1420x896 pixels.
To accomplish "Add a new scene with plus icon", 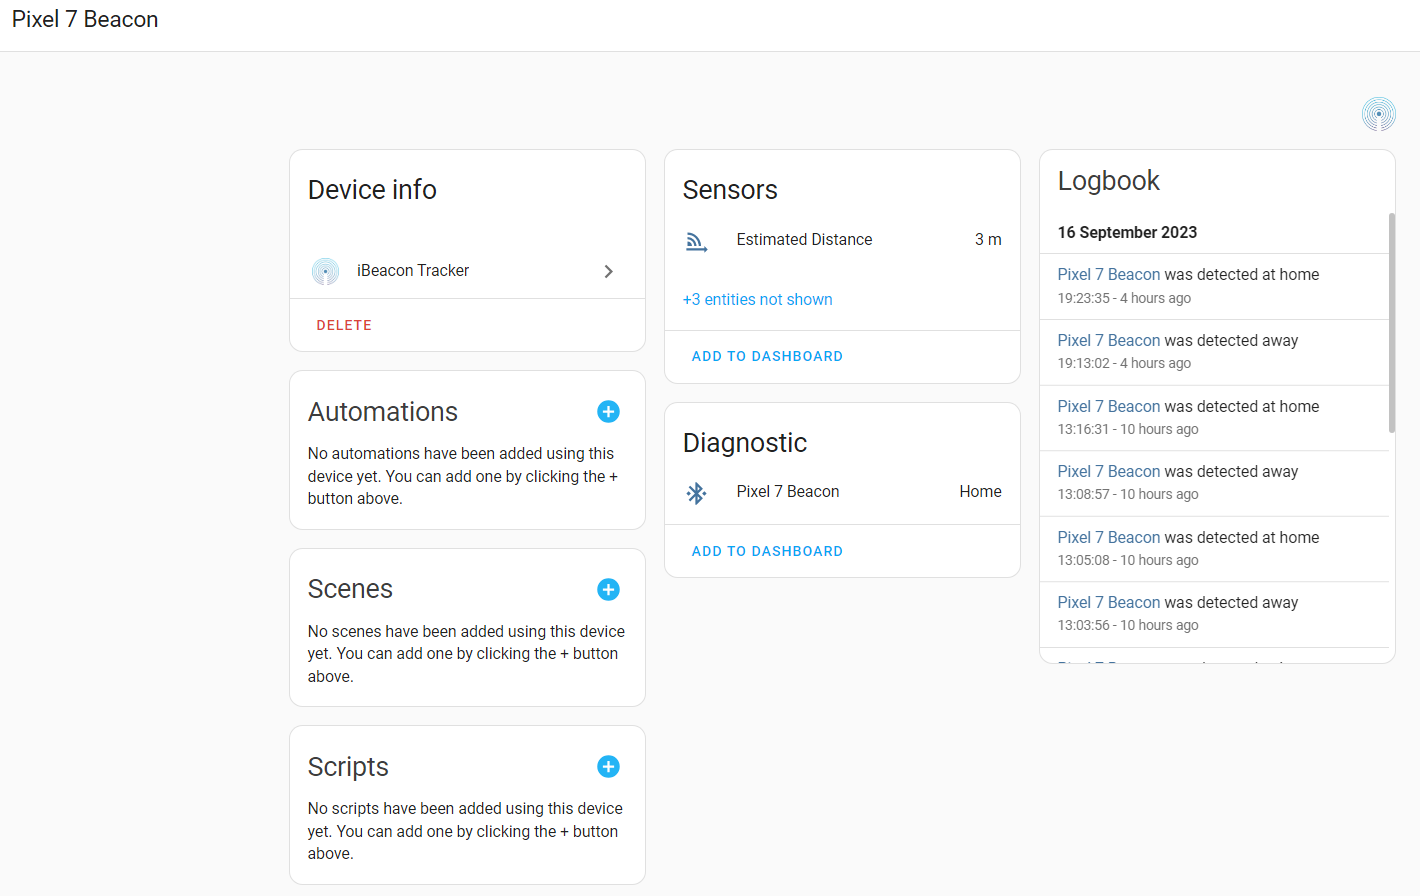I will [x=608, y=590].
